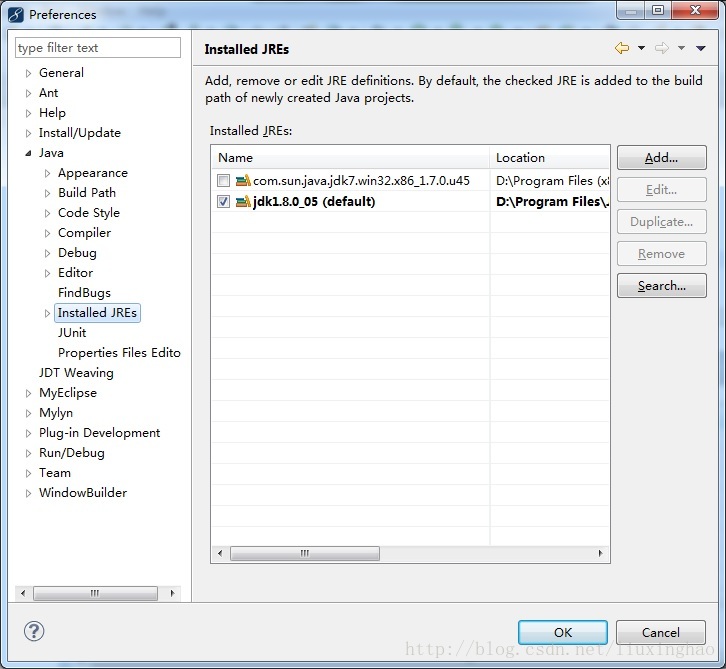Select JUnit in the preferences tree

(x=72, y=332)
